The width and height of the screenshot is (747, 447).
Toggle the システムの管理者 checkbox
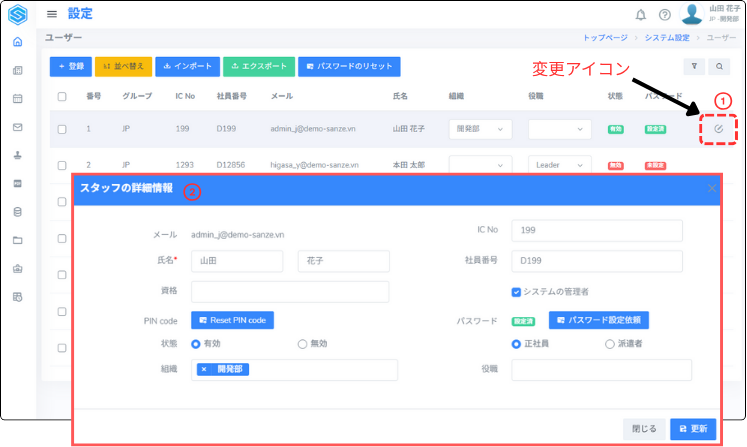(x=516, y=292)
